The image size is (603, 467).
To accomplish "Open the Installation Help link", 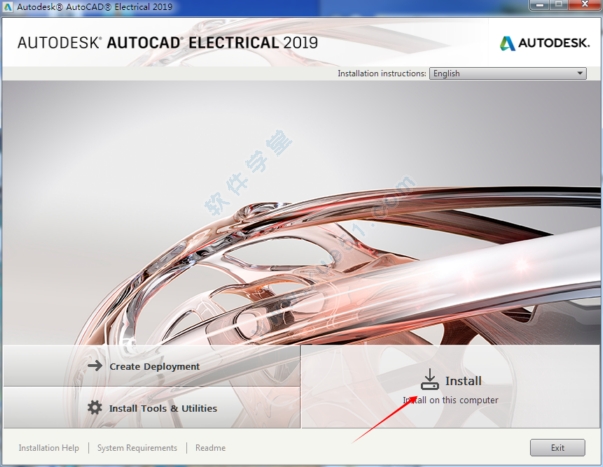I will (49, 448).
